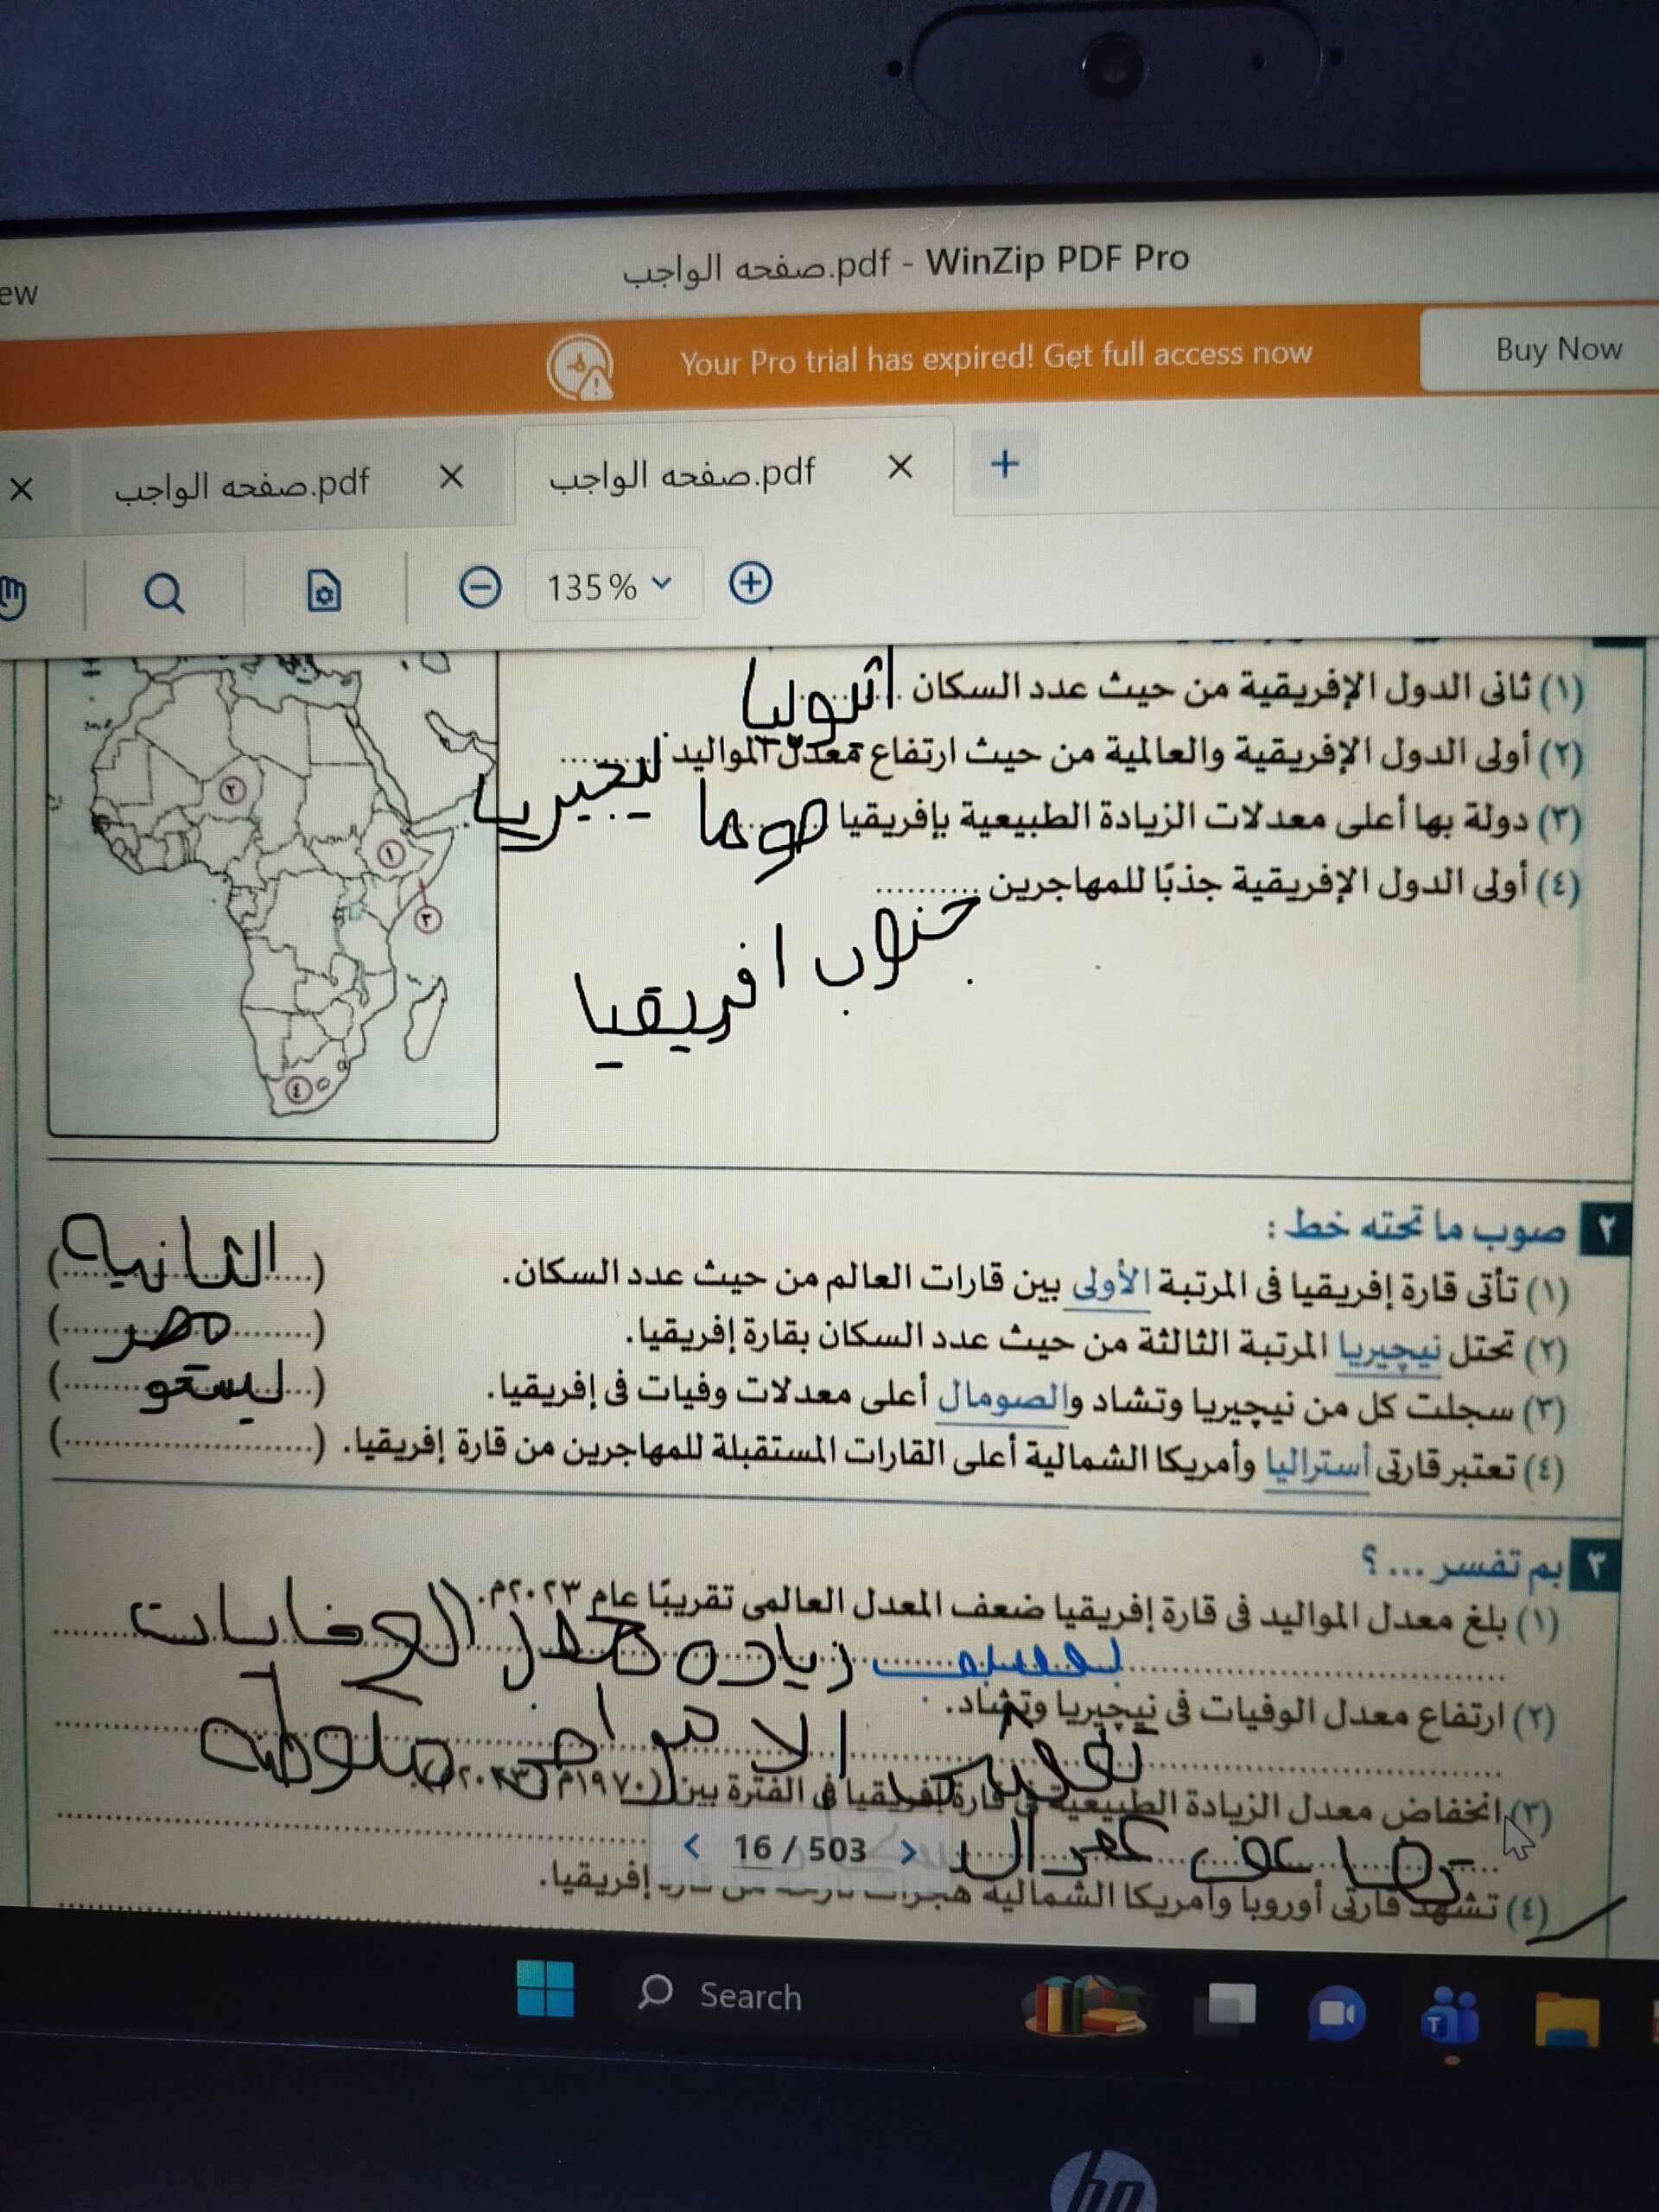1659x2212 pixels.
Task: Open Microsoft Teams from the taskbar
Action: point(1451,2016)
